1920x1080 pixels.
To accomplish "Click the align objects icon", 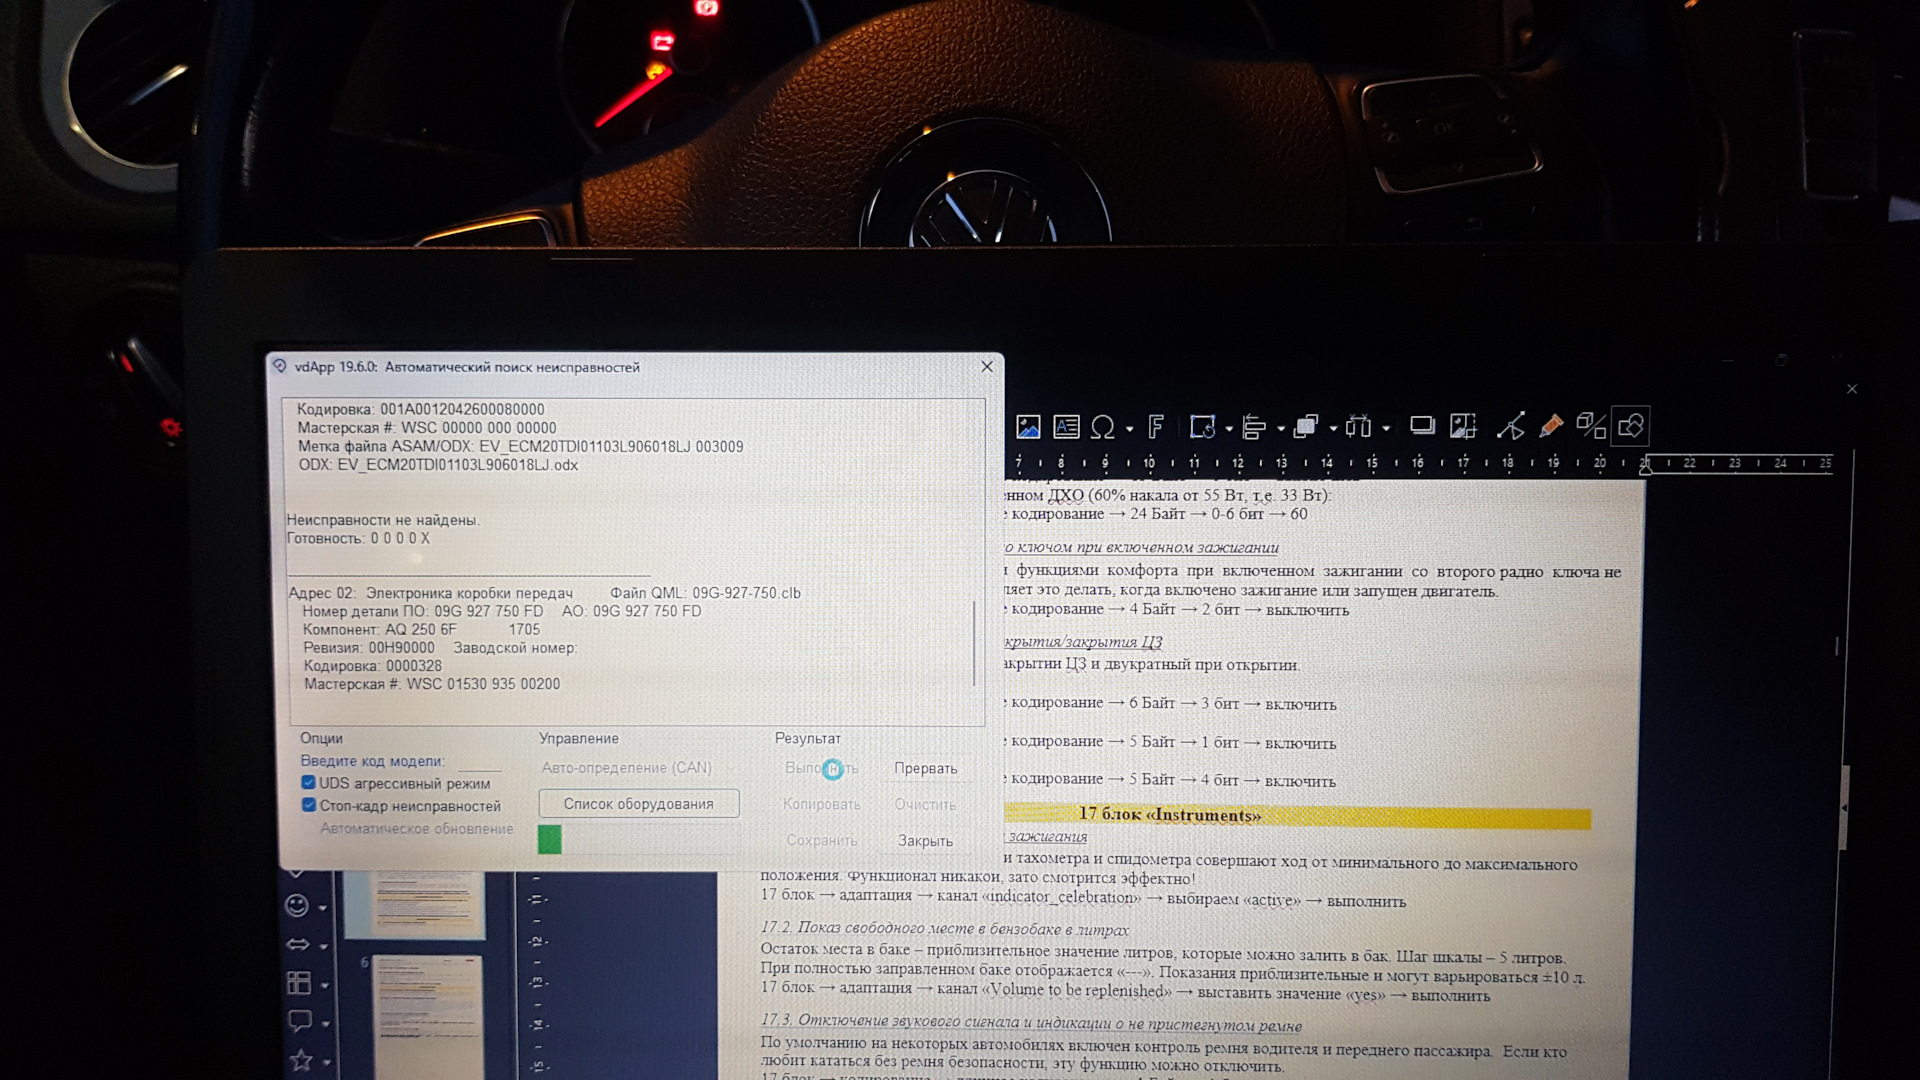I will [1253, 427].
